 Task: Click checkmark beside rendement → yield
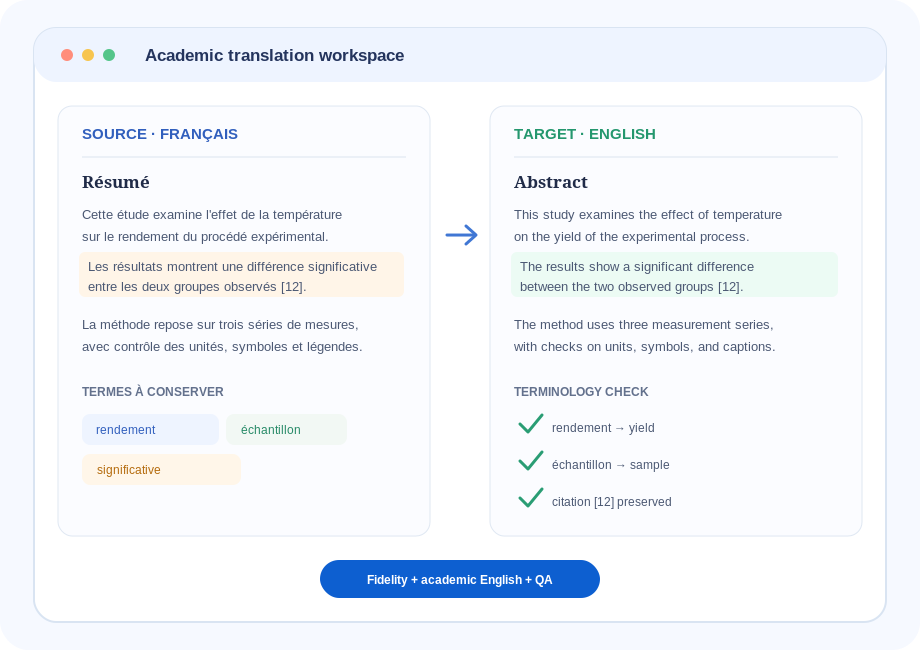[531, 424]
